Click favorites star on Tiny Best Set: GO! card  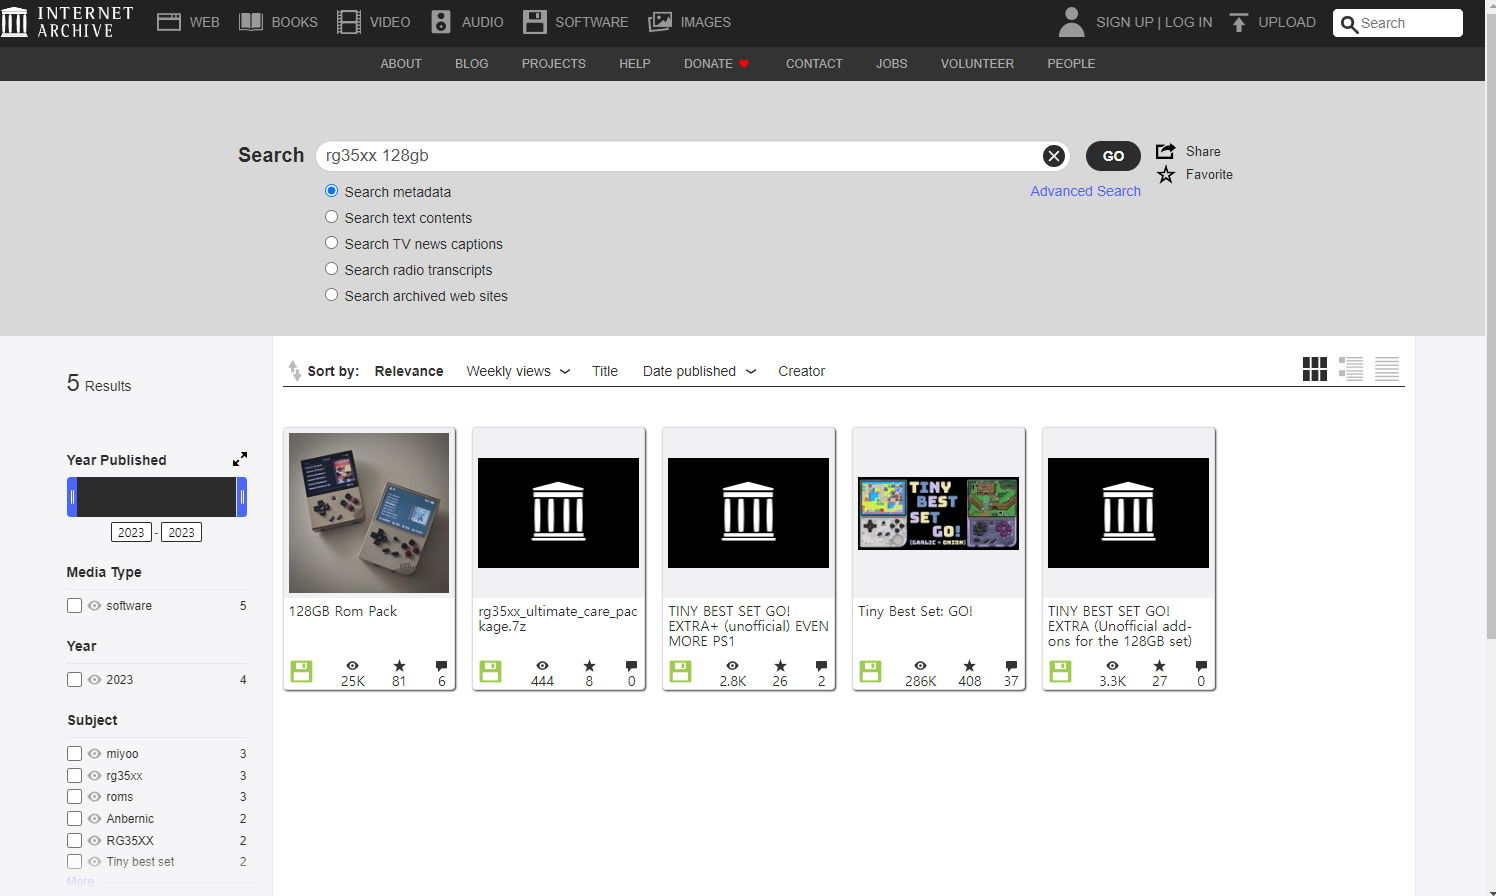tap(969, 666)
